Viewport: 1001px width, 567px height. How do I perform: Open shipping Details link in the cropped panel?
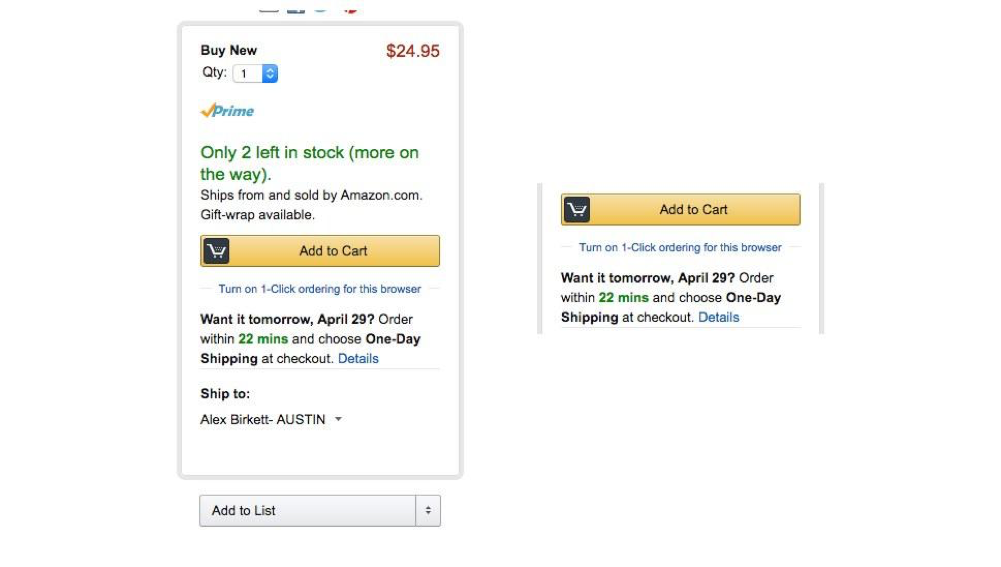pos(719,317)
